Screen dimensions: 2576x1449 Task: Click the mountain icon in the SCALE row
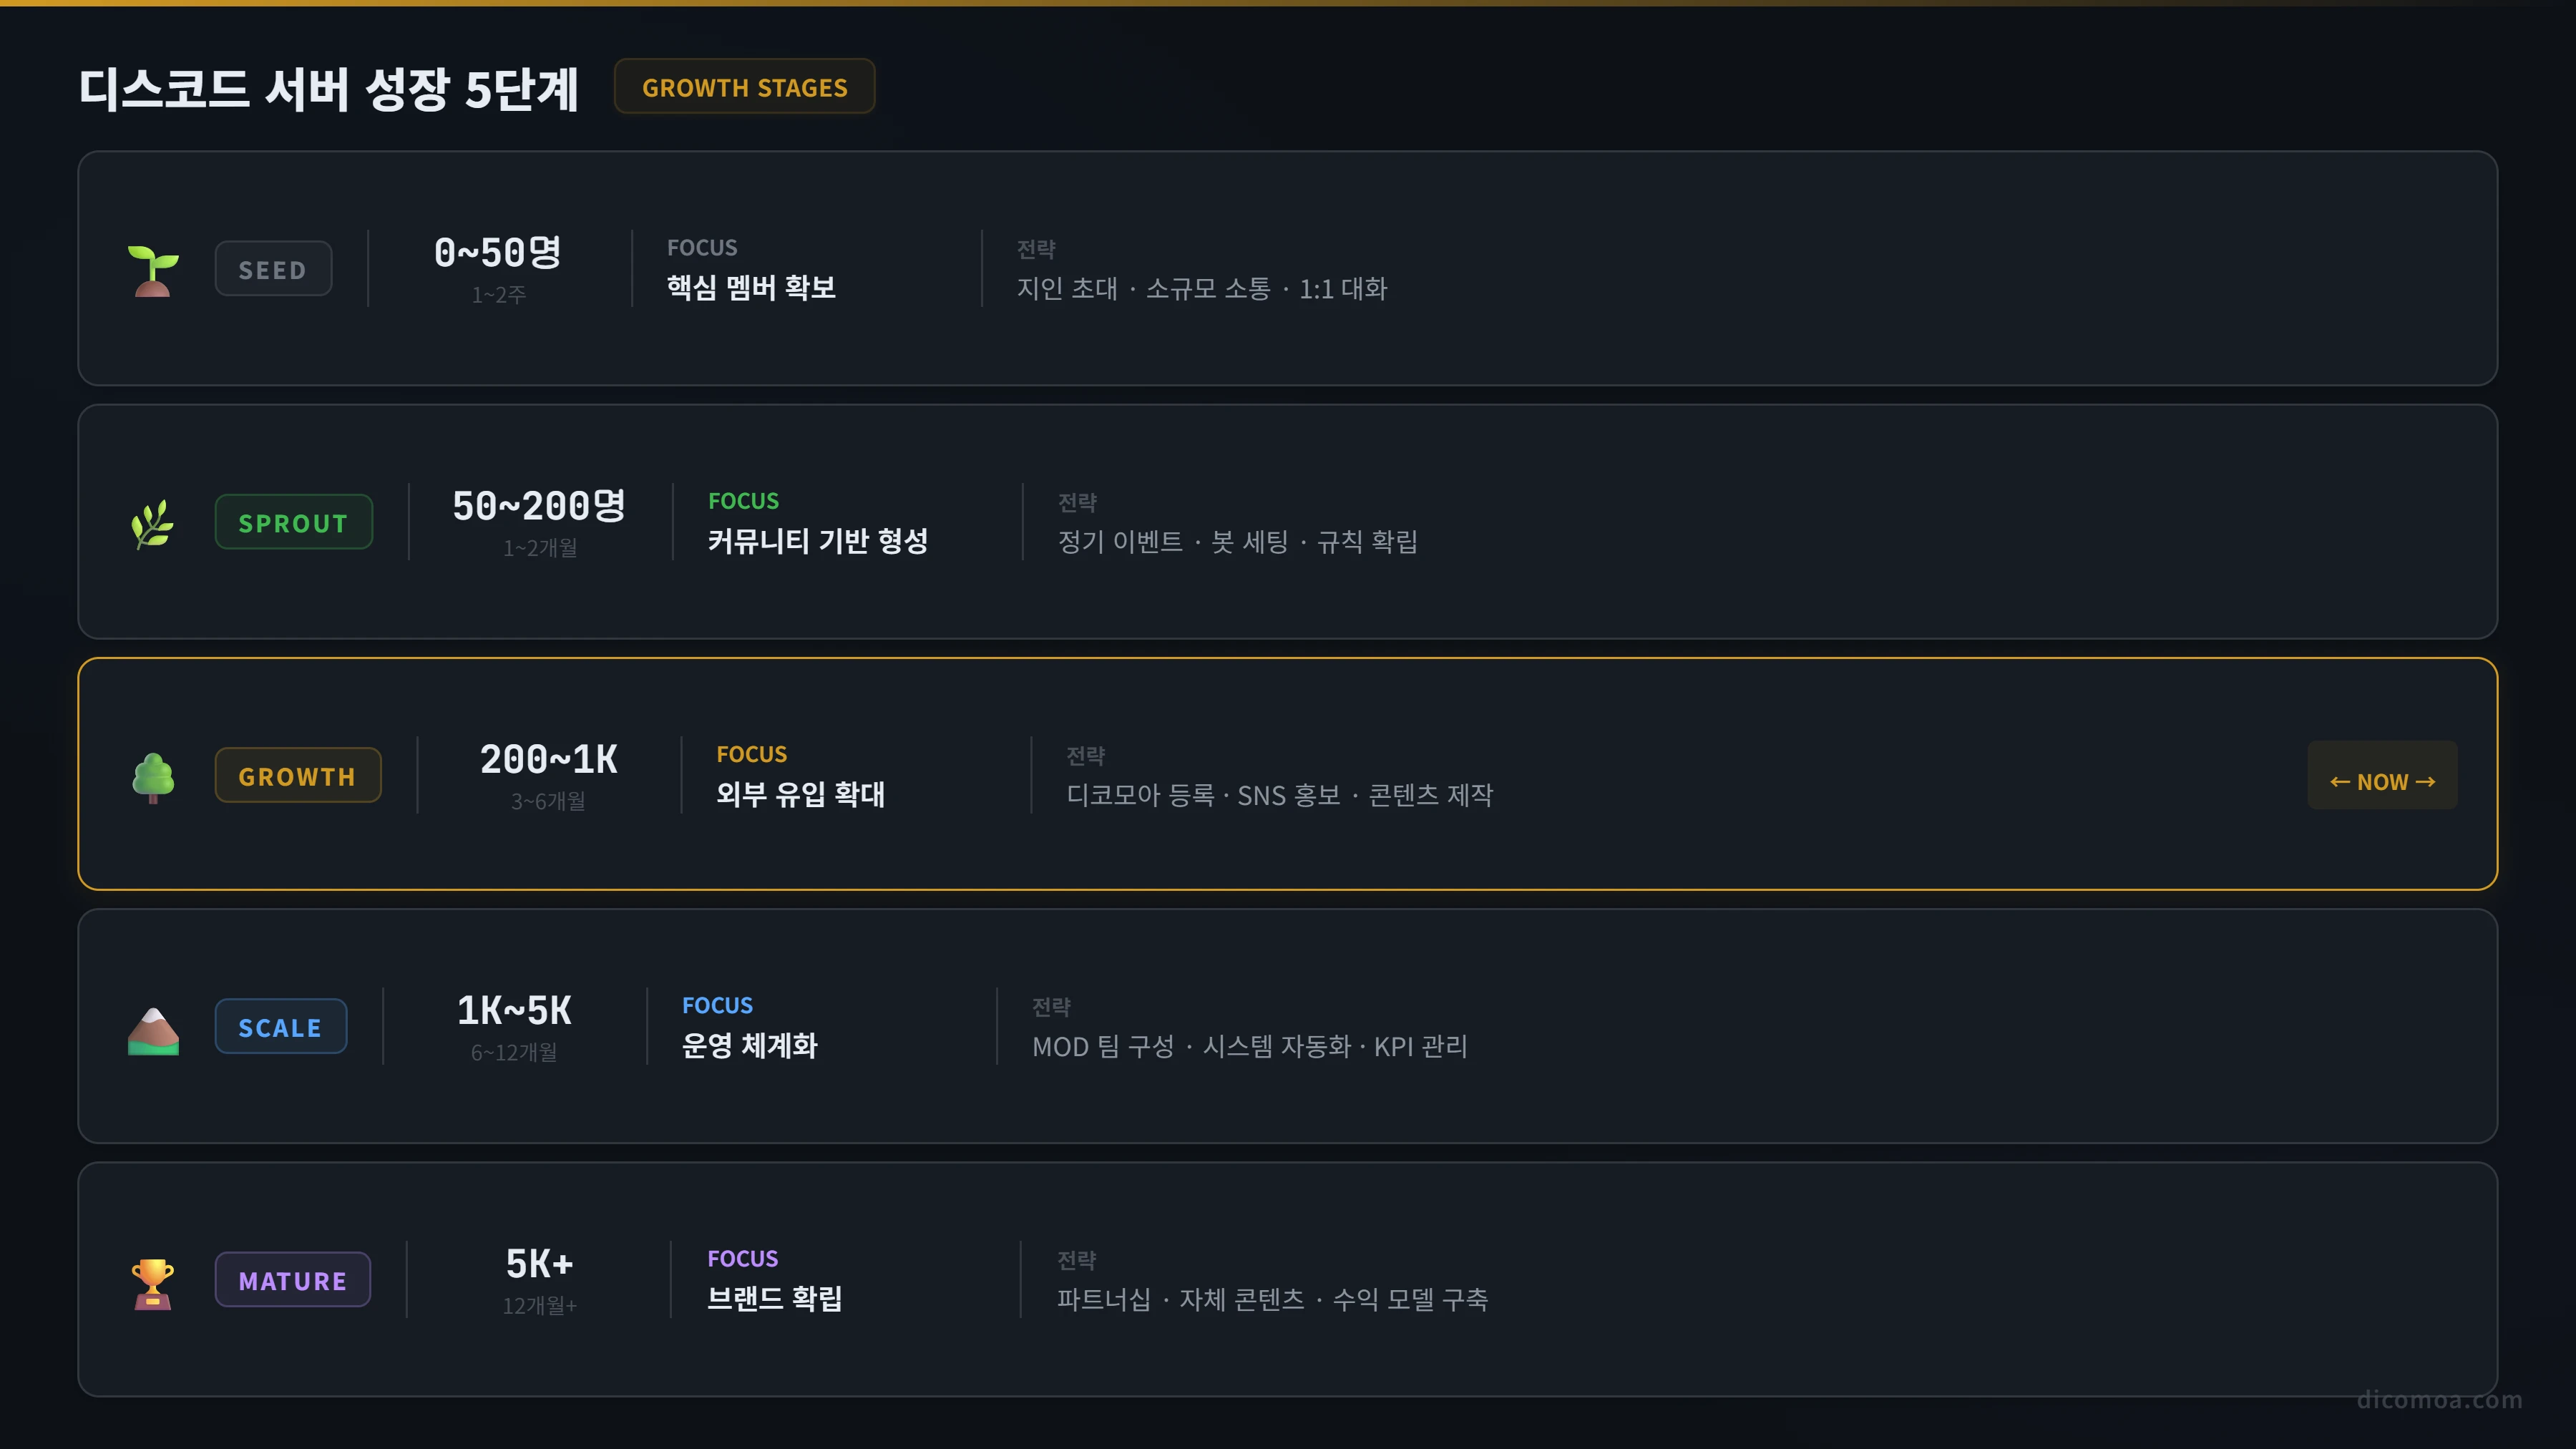point(153,1029)
